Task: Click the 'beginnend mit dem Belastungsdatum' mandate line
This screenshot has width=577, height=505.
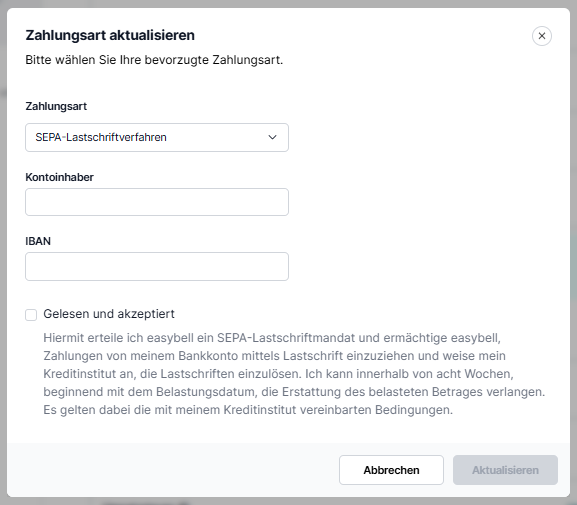Action: click(x=294, y=392)
